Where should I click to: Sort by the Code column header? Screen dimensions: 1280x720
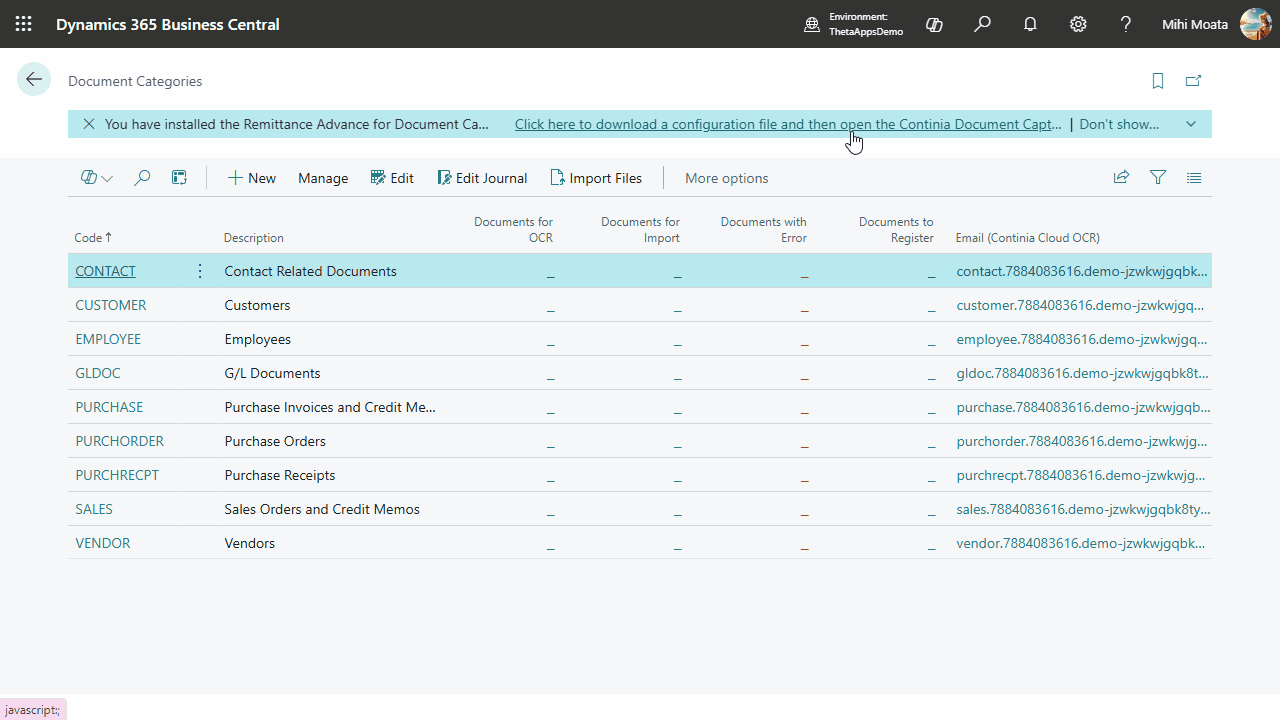point(93,238)
